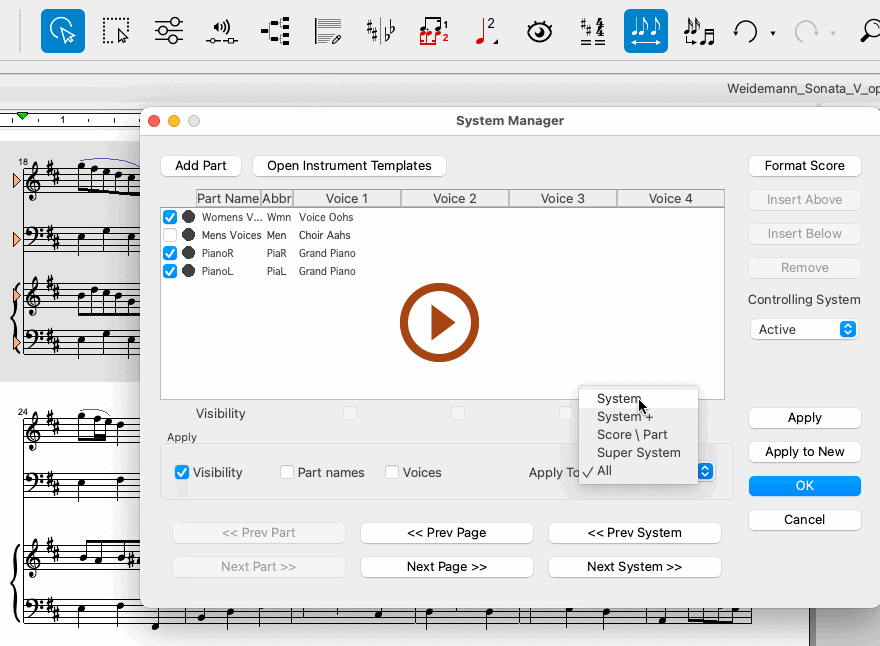Screen dimensions: 880x646
Task: Click the octagon icon on Mens Voices row
Action: click(189, 235)
